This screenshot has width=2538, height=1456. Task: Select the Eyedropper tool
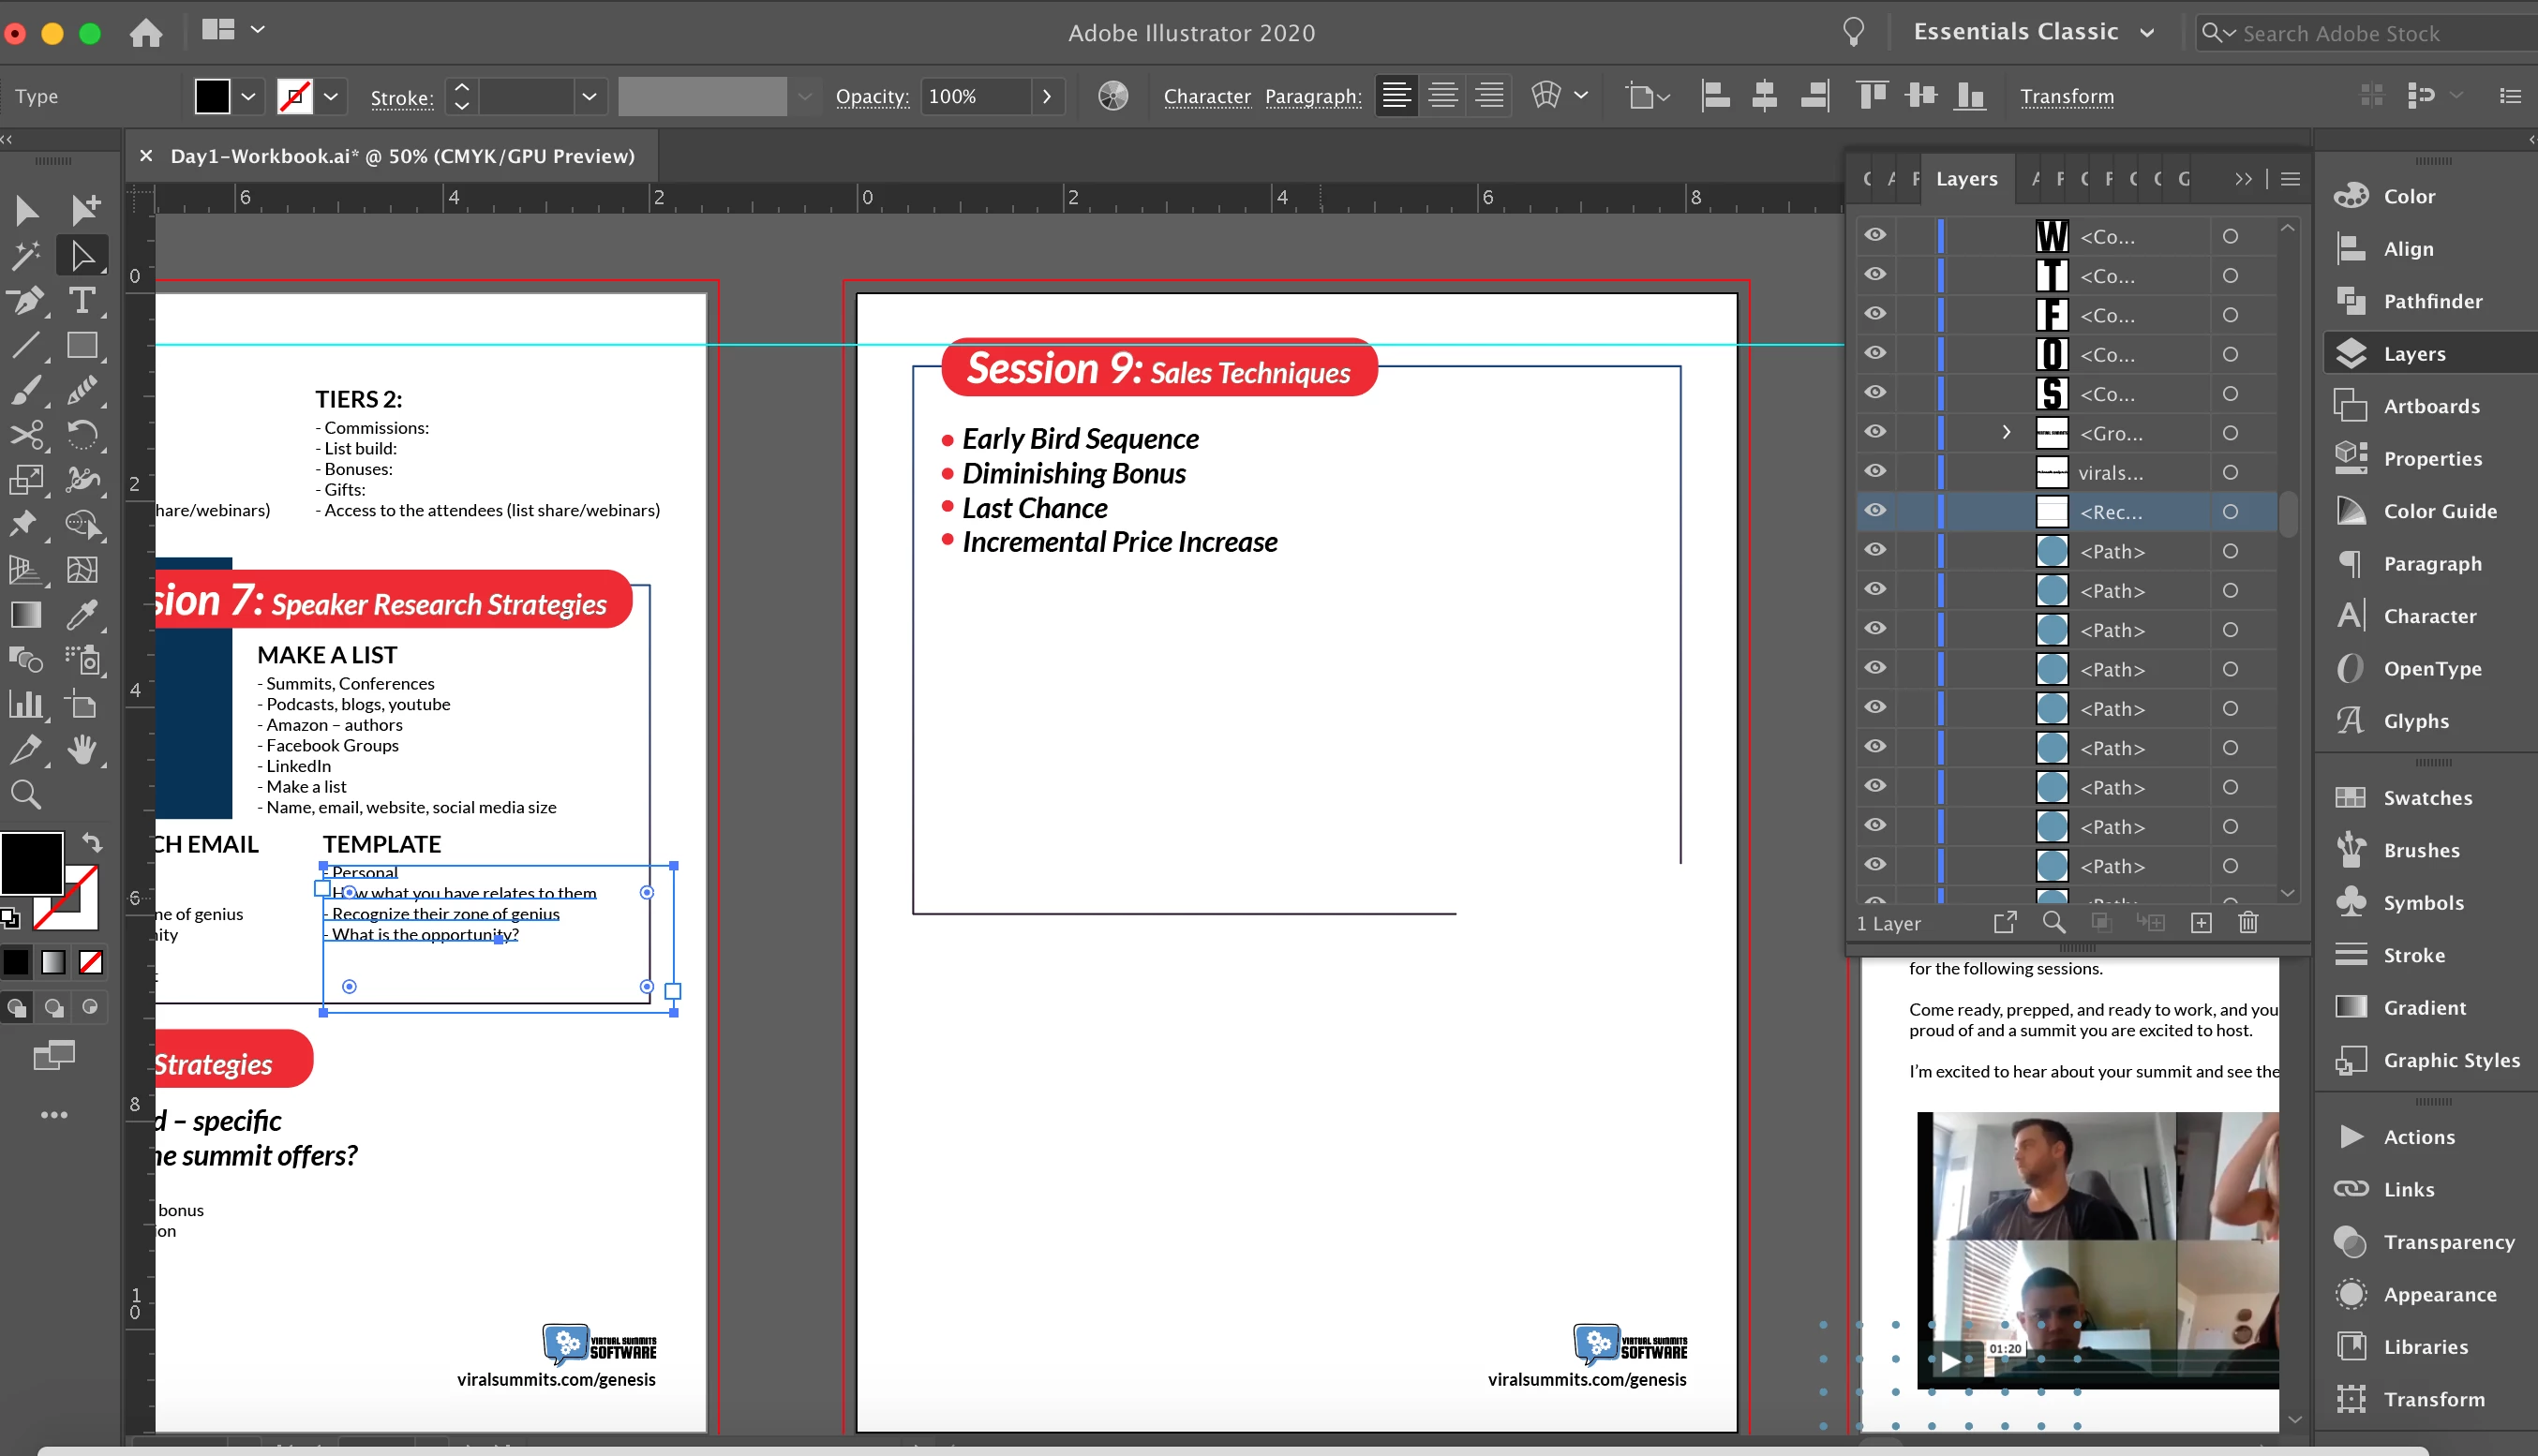[82, 615]
